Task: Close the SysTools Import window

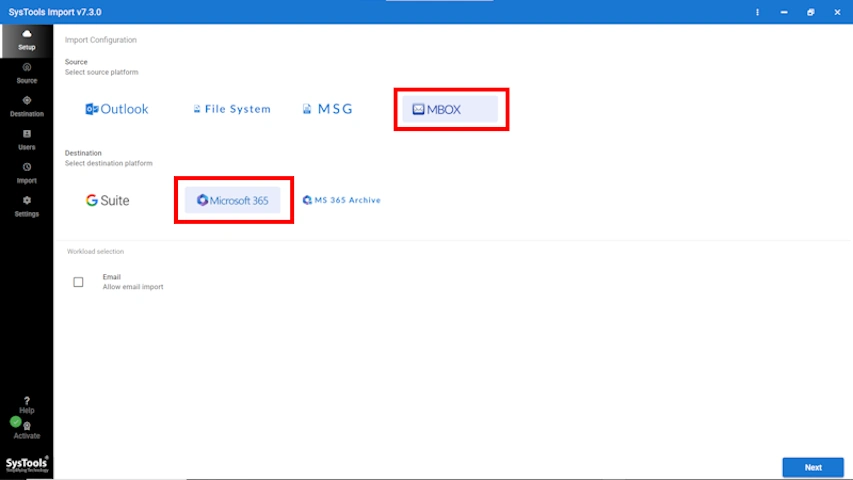Action: tap(837, 12)
